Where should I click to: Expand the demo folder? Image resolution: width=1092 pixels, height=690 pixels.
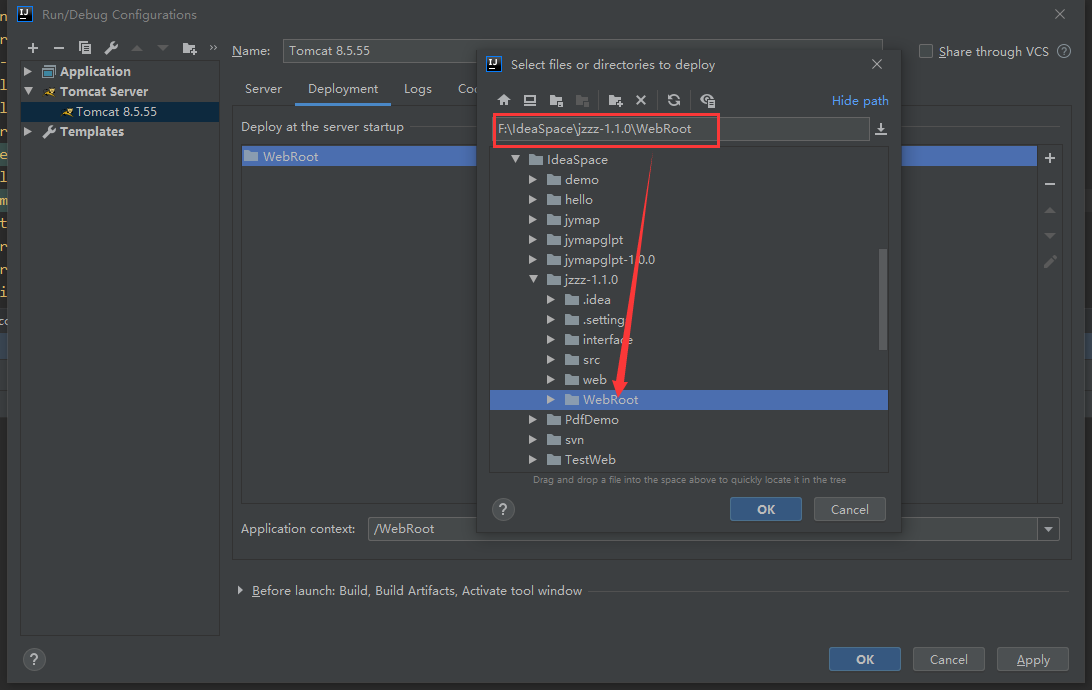pos(533,180)
